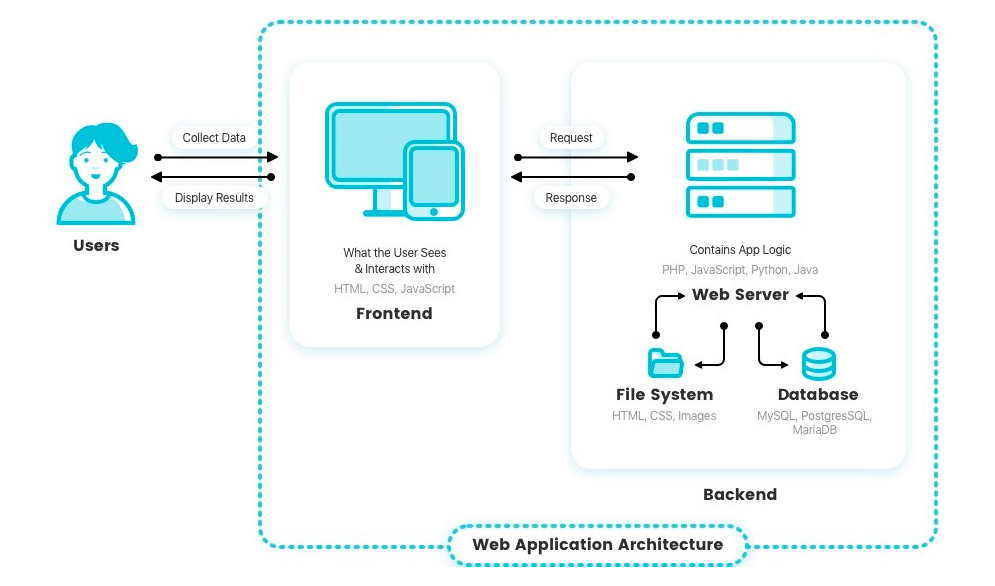This screenshot has height=586, width=995.
Task: Click the Contains App Logic caption
Action: pyautogui.click(x=740, y=249)
